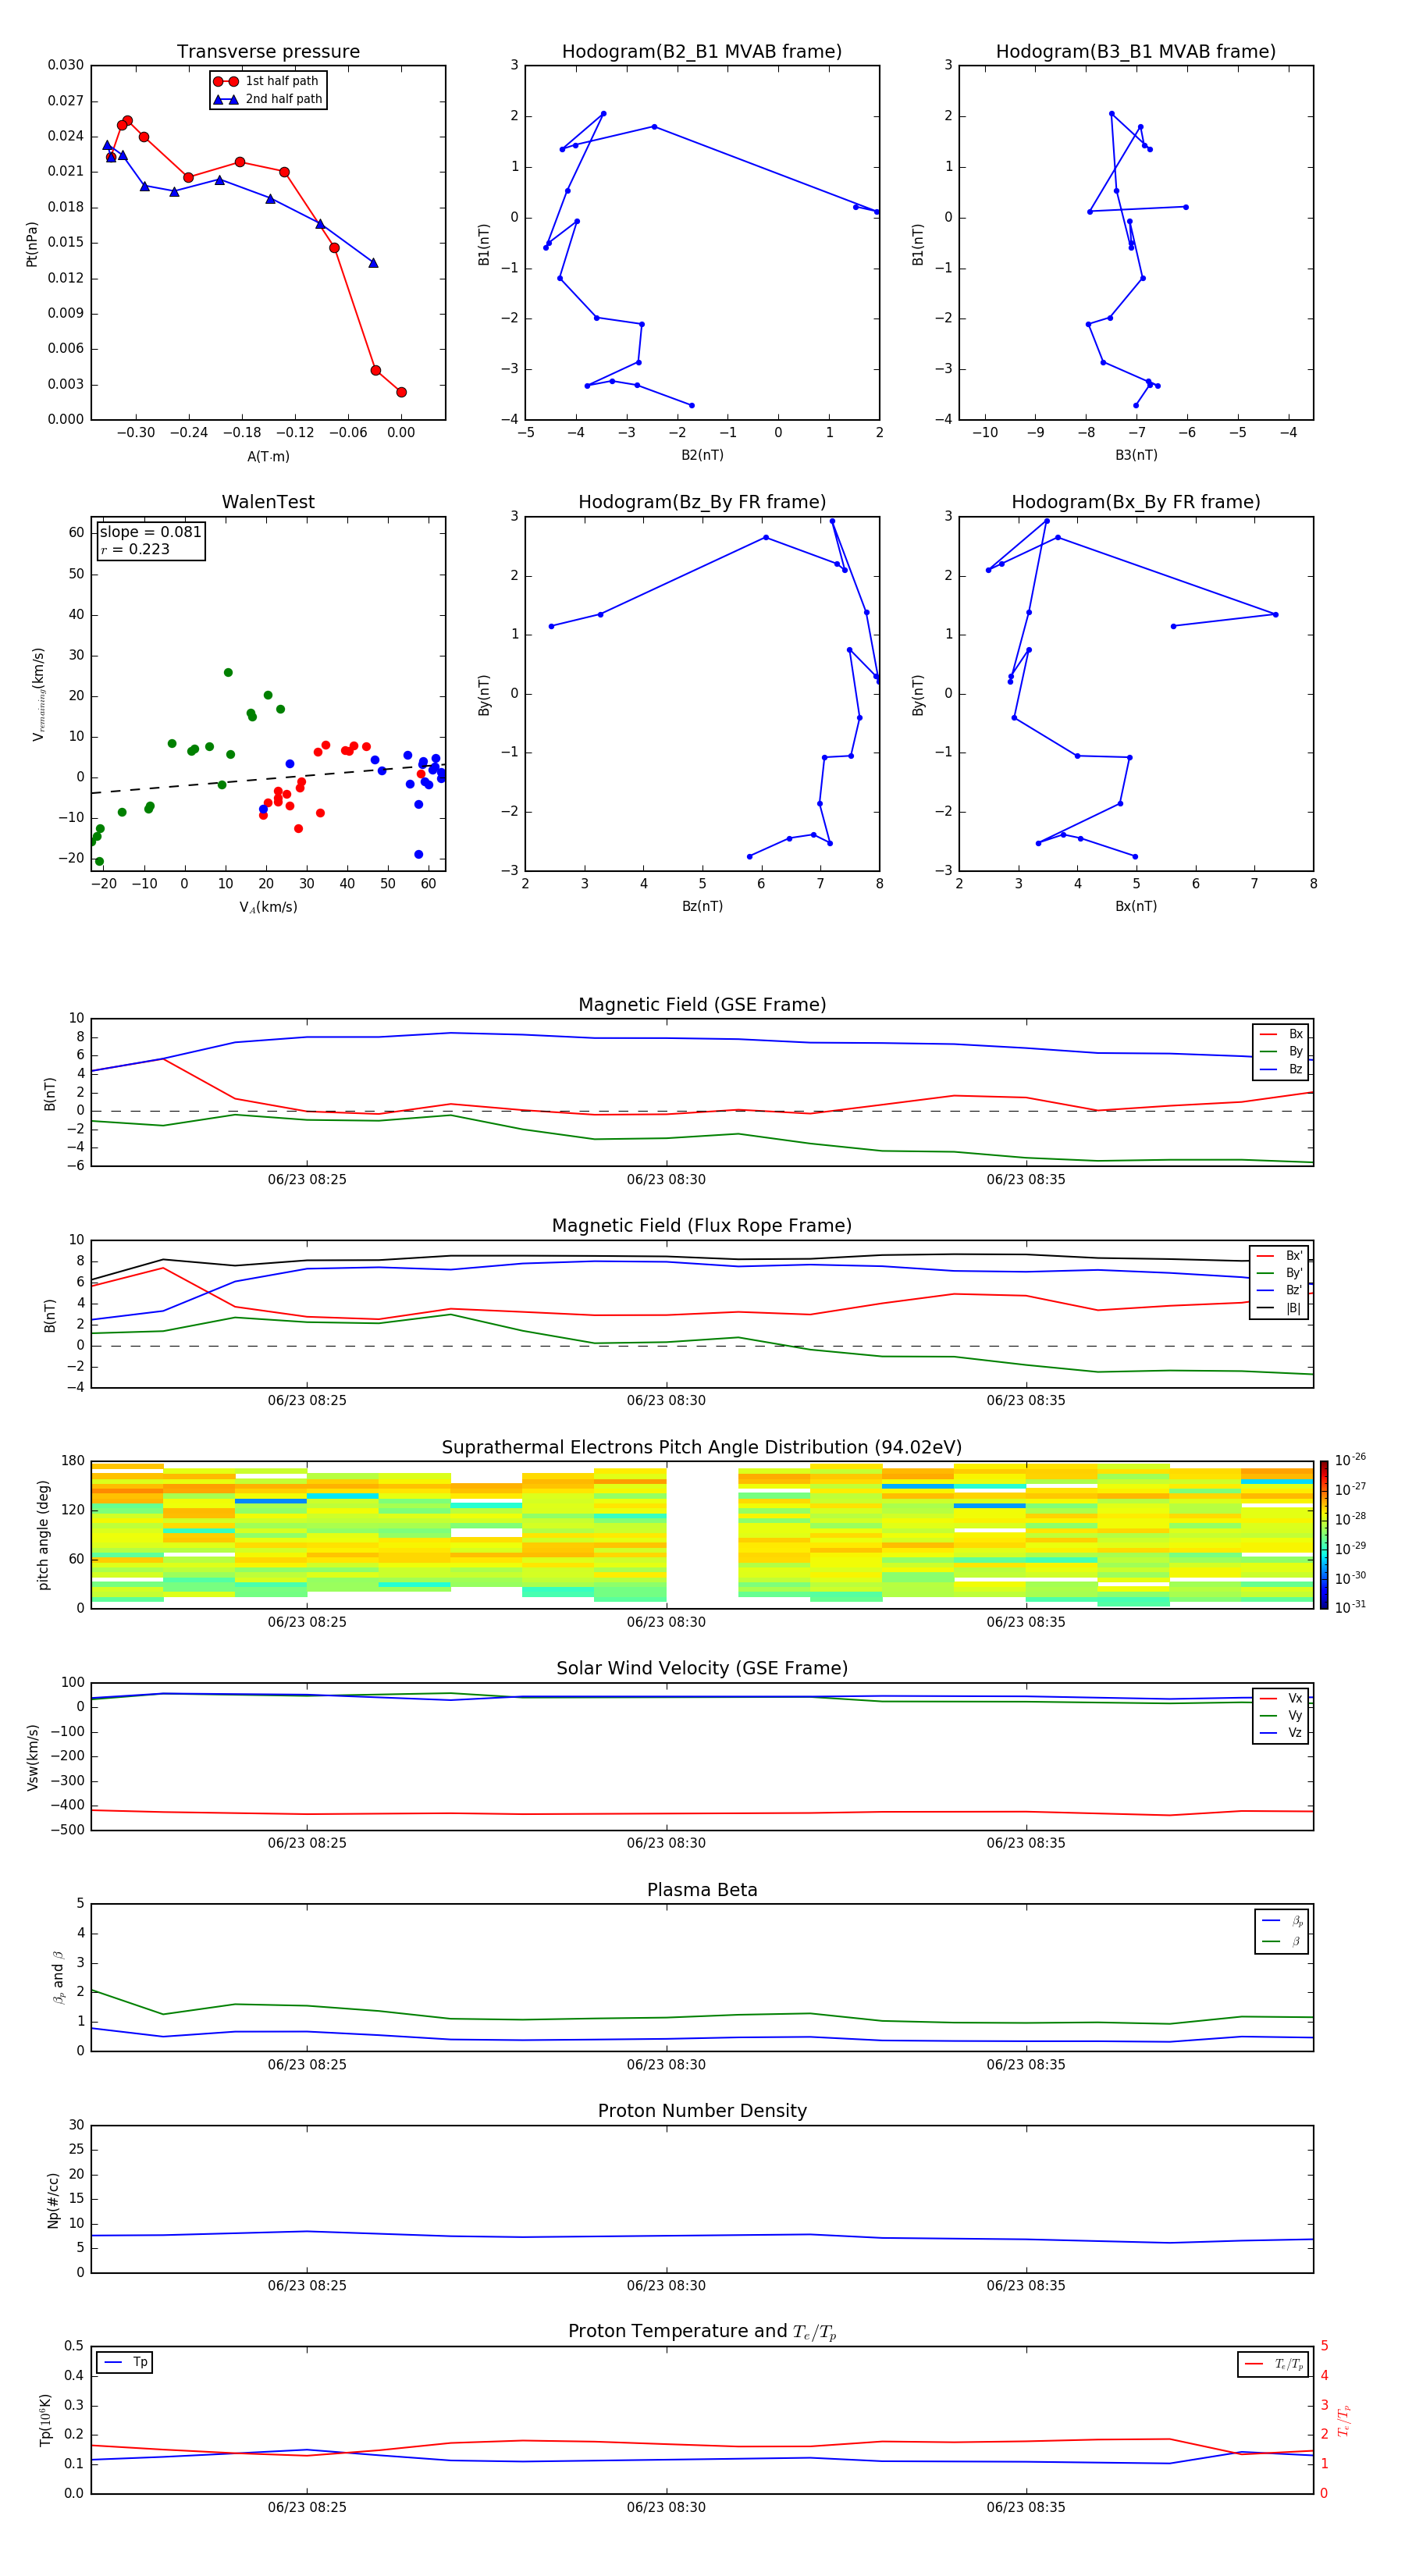Click the 'pitch angle (deg)' axis label
Screen dimensions: 1405x2576
(x=43, y=1535)
